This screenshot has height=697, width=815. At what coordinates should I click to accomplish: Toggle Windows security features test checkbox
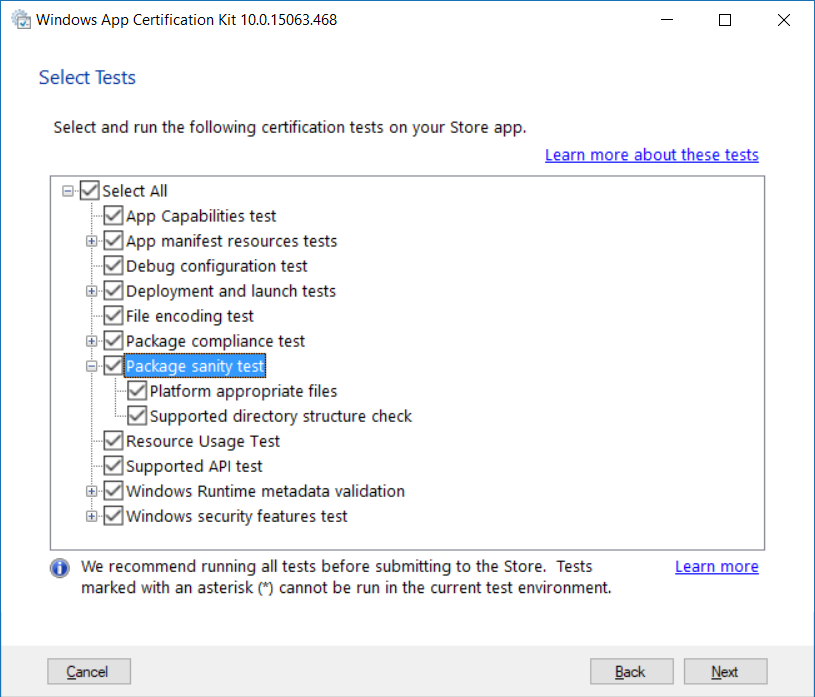(113, 516)
